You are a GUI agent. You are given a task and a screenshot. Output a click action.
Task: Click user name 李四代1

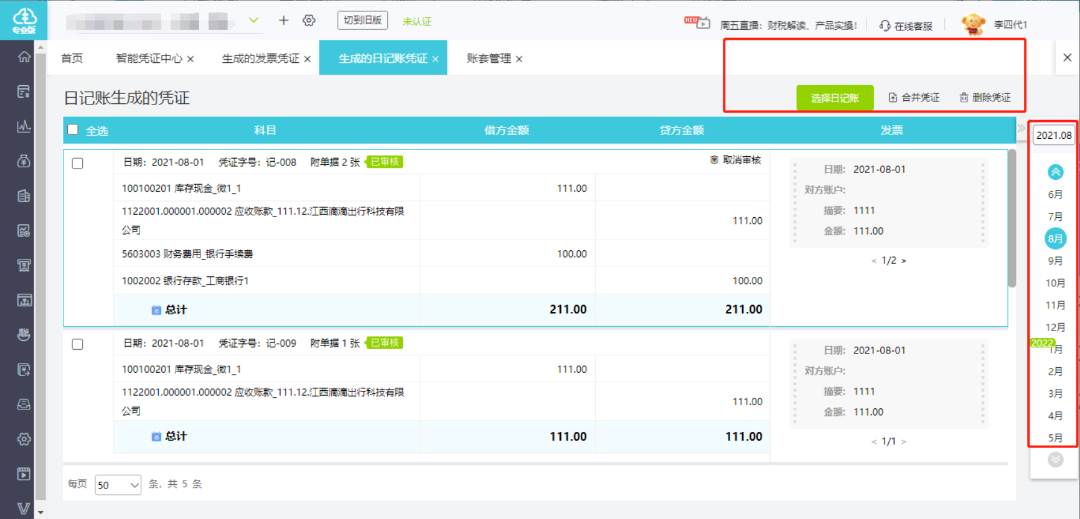point(1011,25)
